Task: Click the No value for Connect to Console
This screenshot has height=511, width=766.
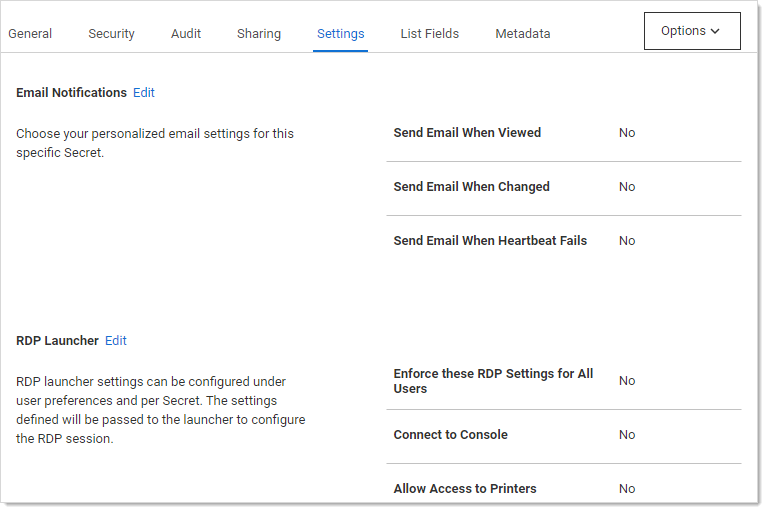Action: point(627,435)
